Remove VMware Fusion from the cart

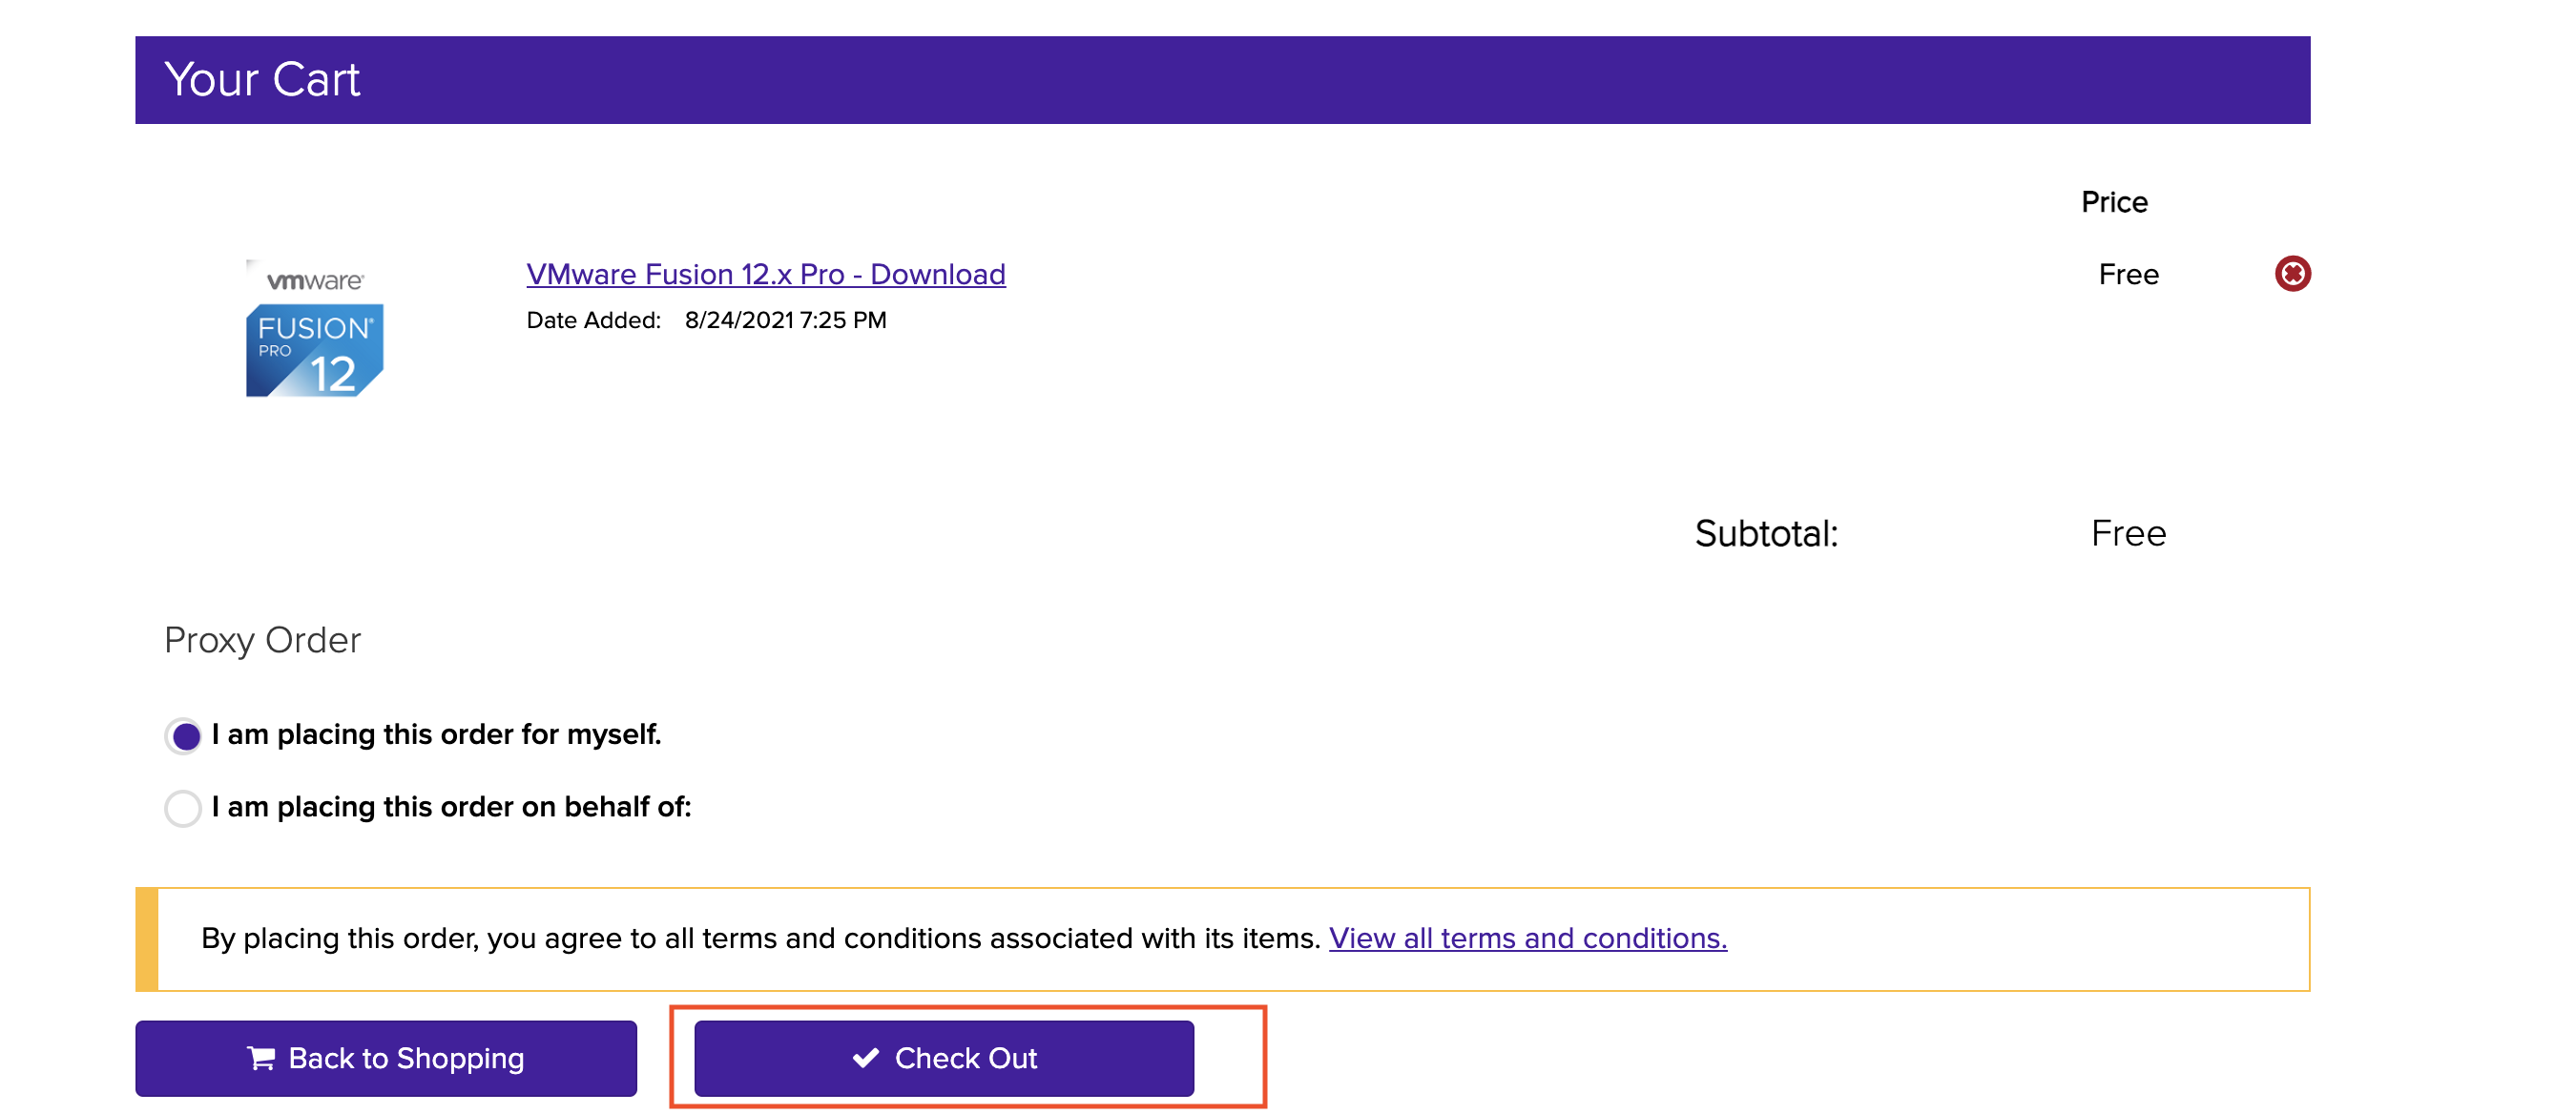(2291, 274)
